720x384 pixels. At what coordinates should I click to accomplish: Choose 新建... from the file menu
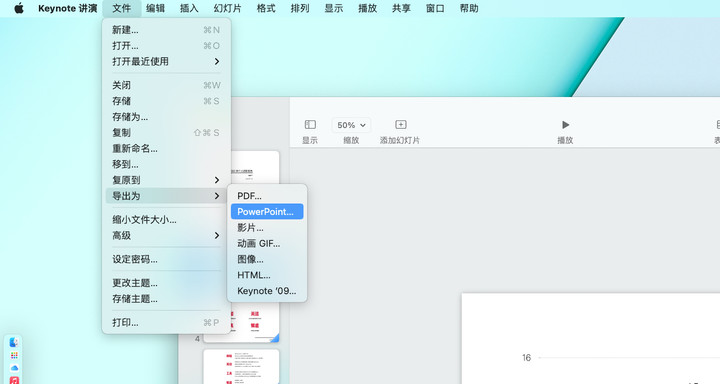pyautogui.click(x=166, y=30)
